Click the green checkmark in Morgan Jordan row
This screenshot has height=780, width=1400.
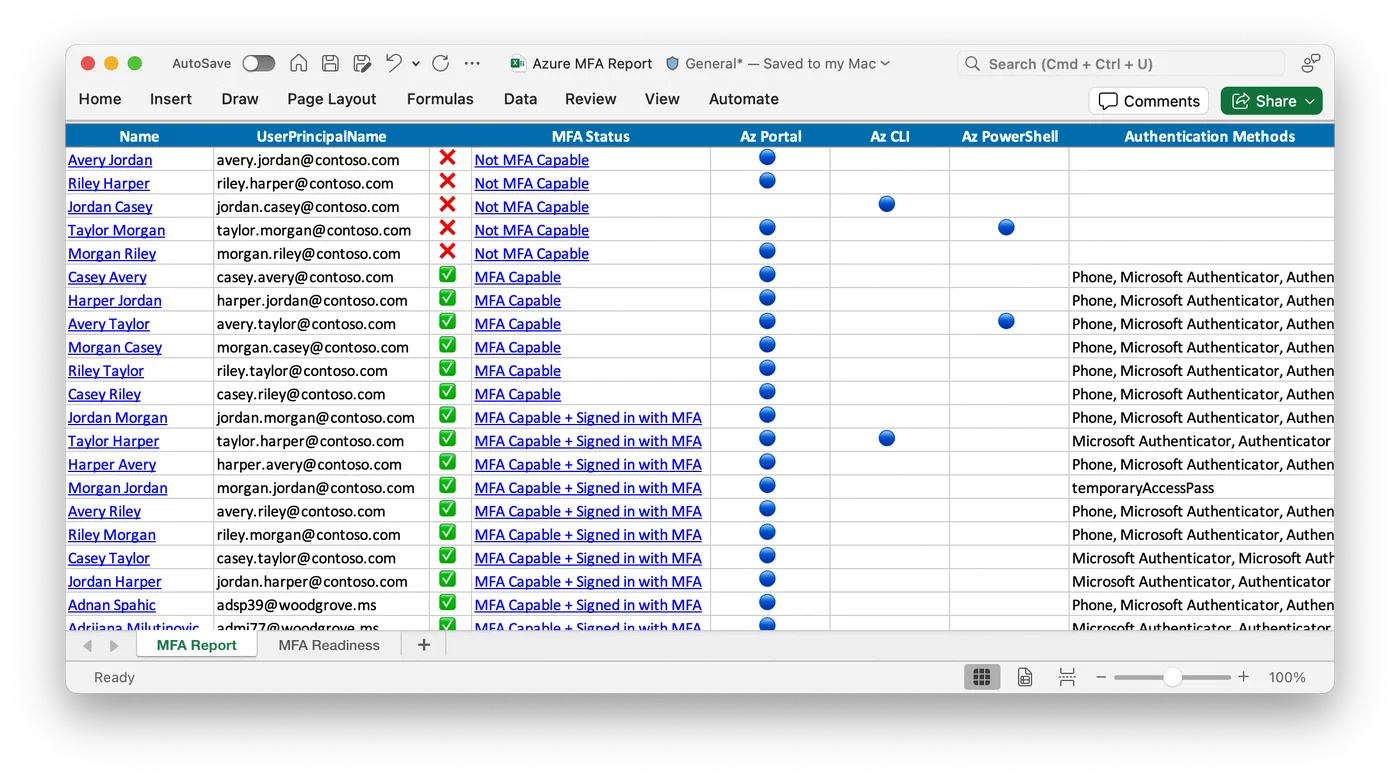(447, 485)
